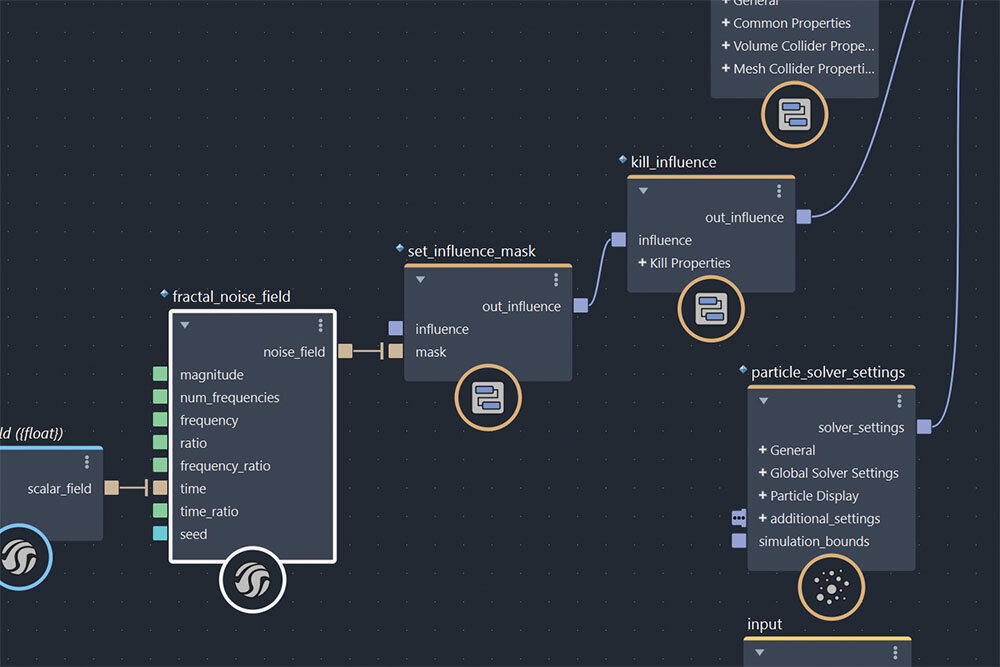Select the influence input port on kill_influence

[x=619, y=240]
